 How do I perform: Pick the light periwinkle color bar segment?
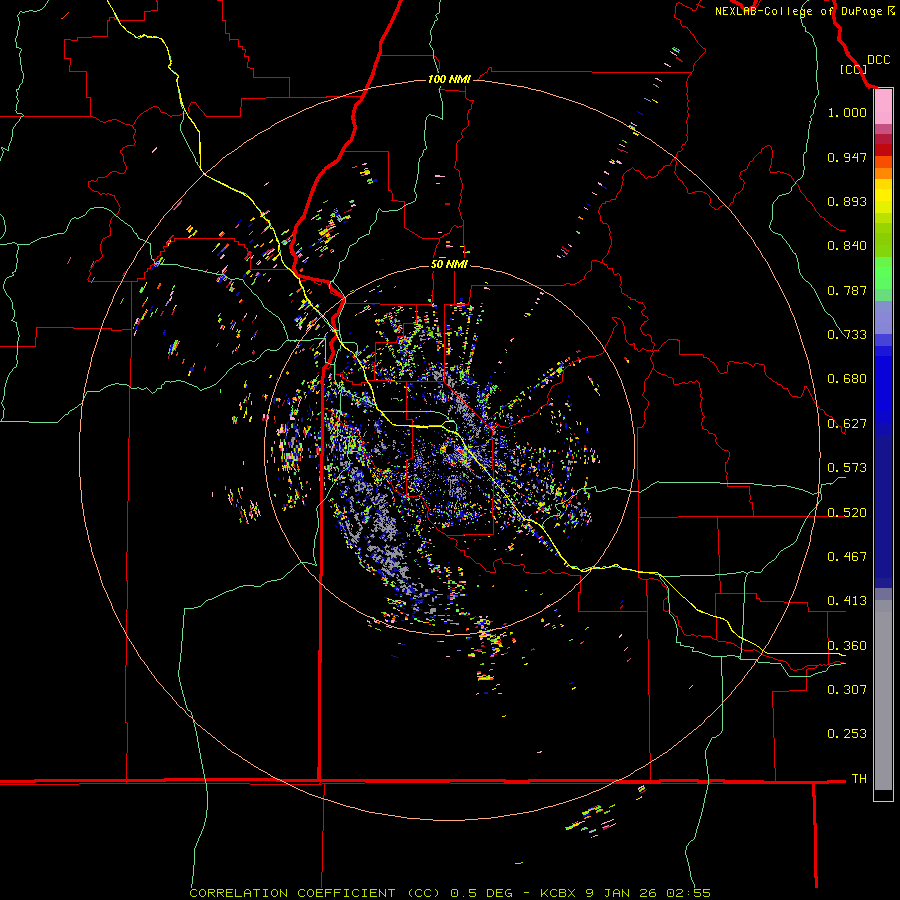(x=883, y=317)
